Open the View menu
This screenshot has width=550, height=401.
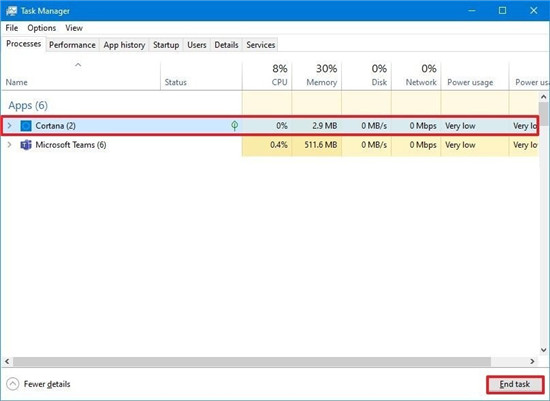(74, 28)
